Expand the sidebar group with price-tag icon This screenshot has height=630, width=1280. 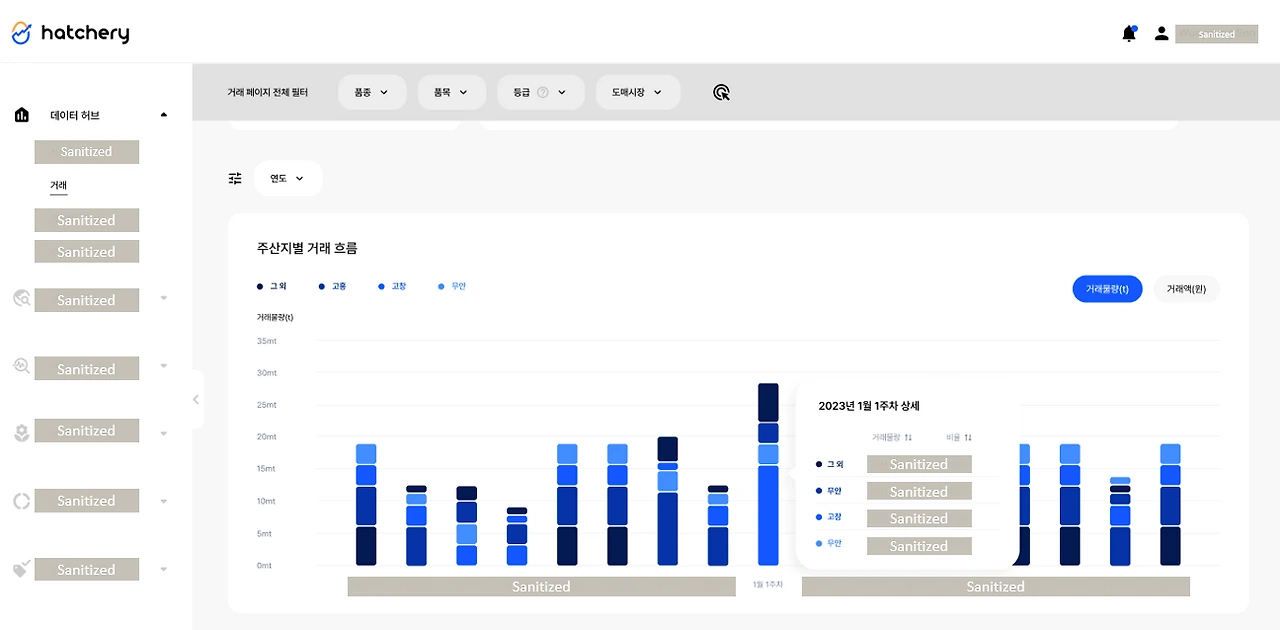164,570
